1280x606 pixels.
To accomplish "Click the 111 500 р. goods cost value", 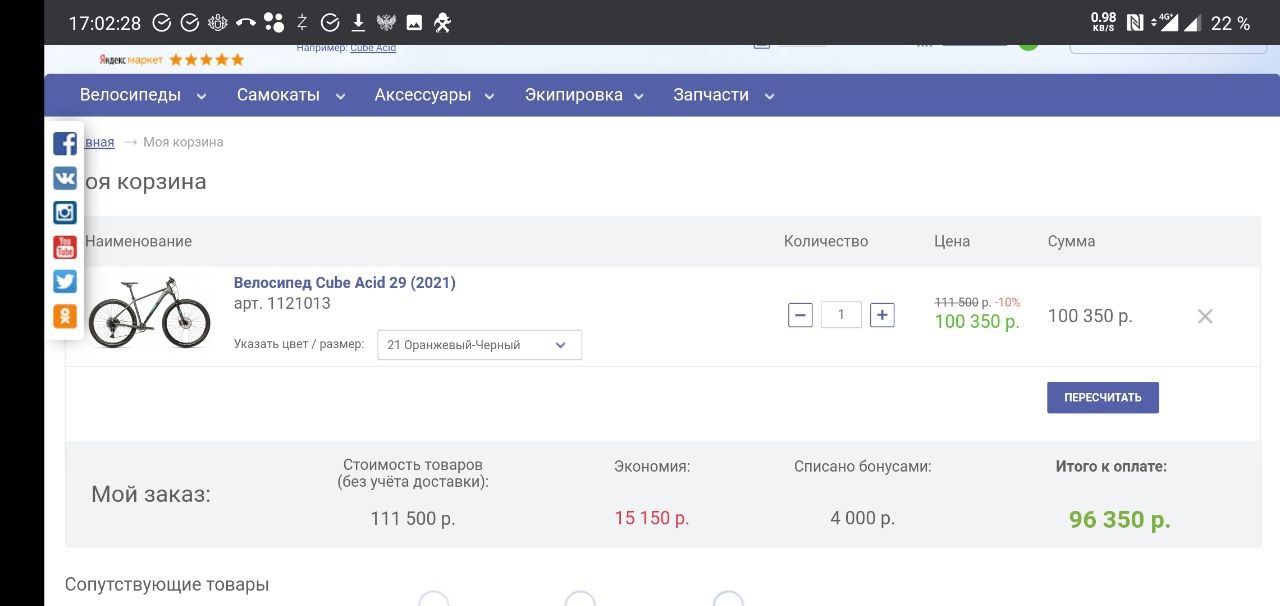I will point(413,518).
